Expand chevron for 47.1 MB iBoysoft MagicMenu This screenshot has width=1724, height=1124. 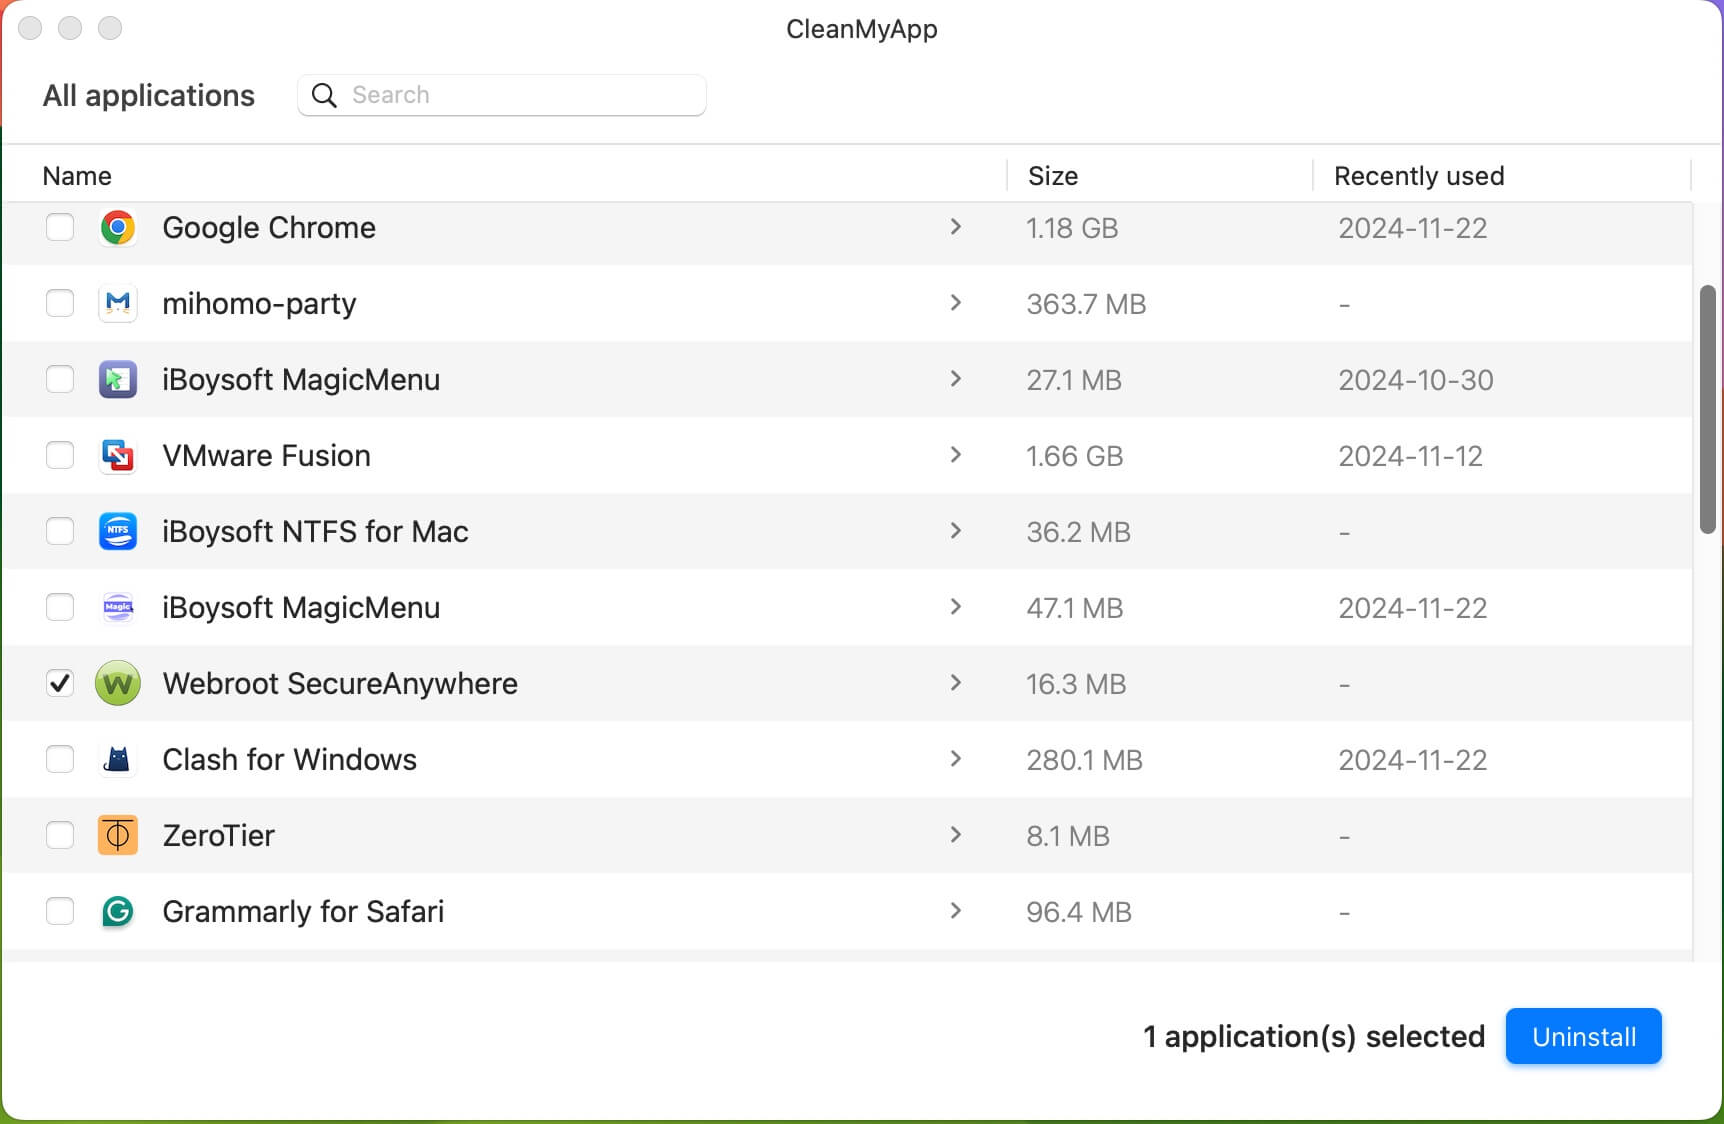[956, 607]
